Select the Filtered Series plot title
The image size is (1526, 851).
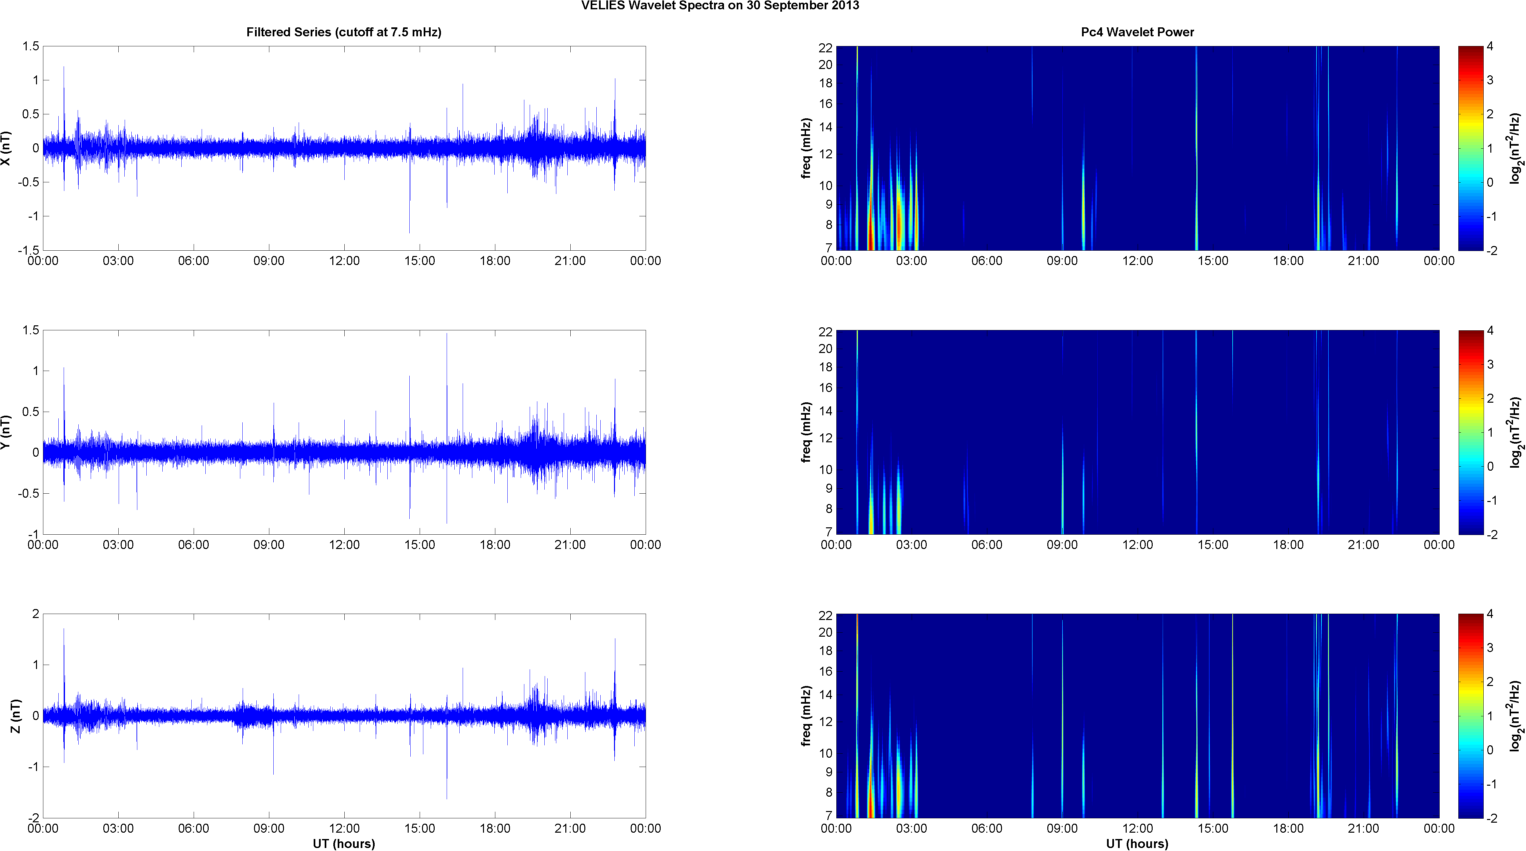[x=343, y=32]
